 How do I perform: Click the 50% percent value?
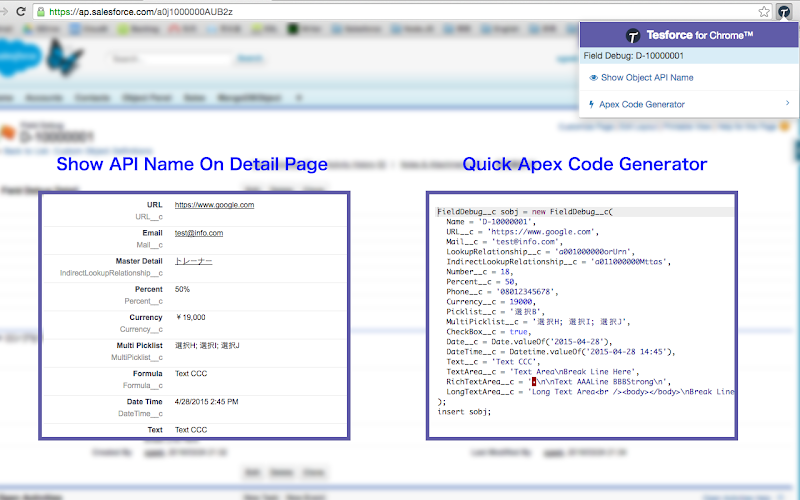[x=182, y=289]
